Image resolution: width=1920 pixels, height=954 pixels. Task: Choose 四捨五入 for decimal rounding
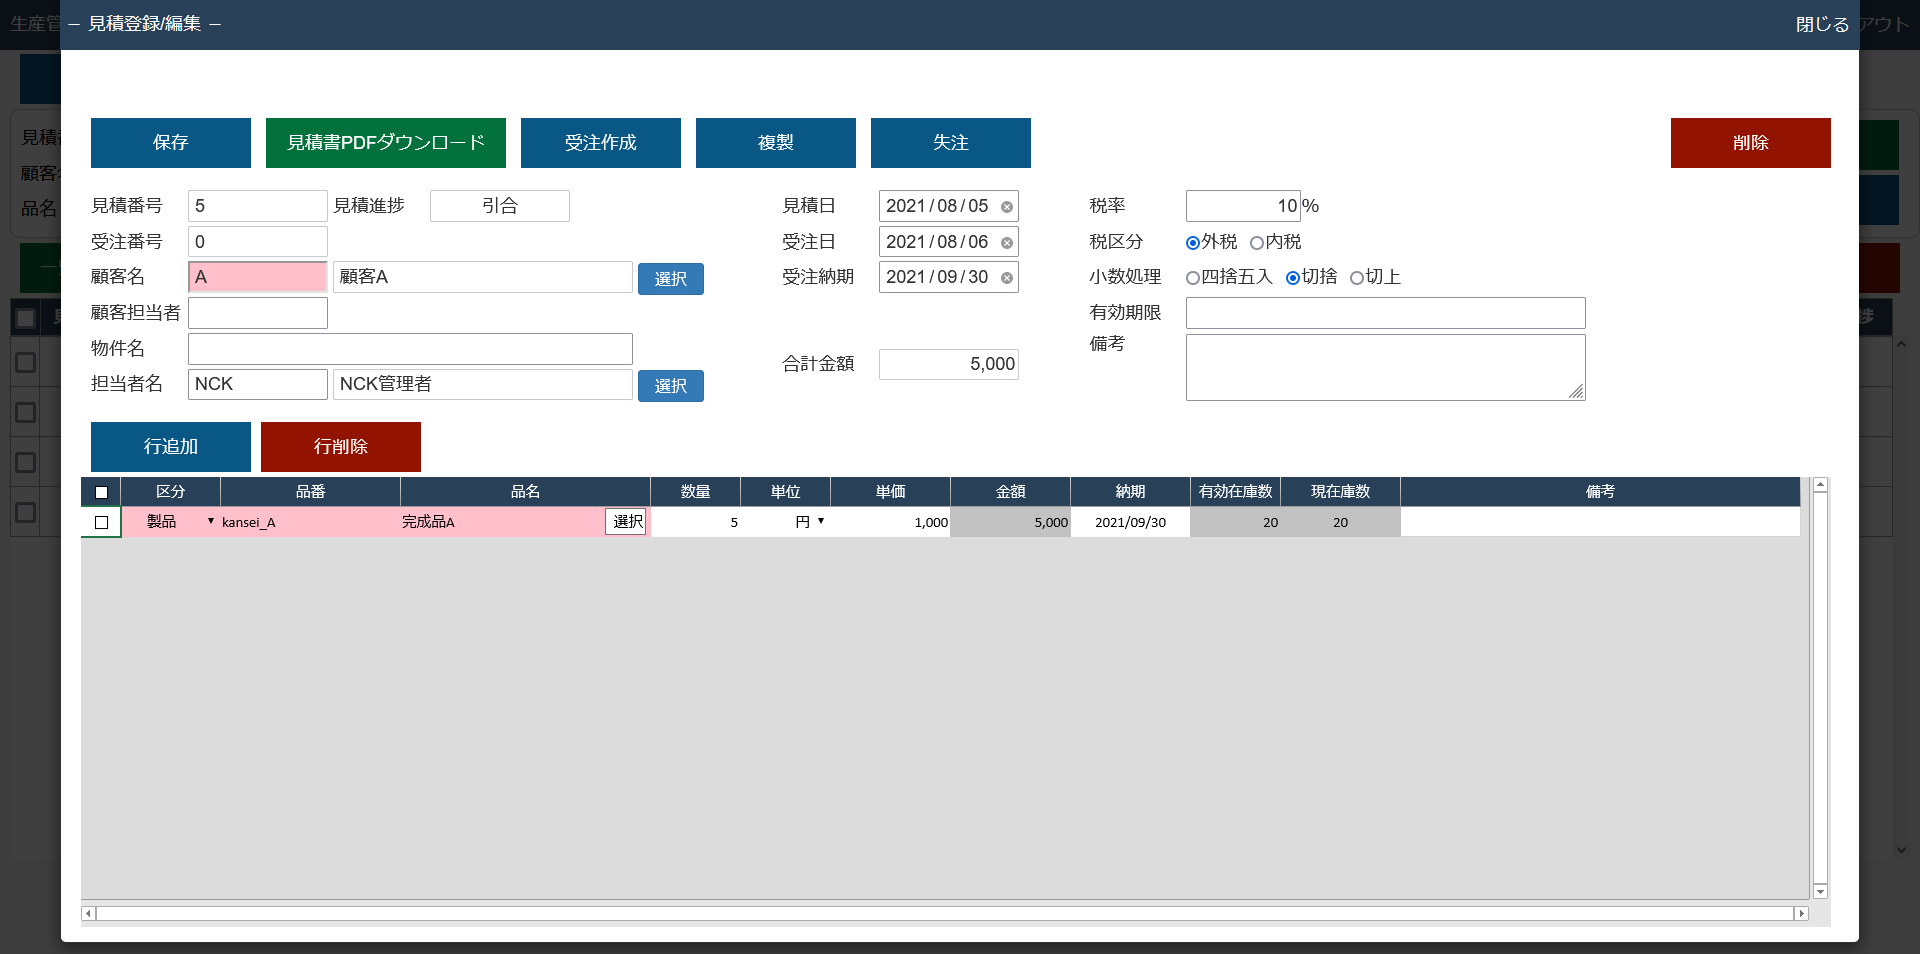tap(1193, 278)
